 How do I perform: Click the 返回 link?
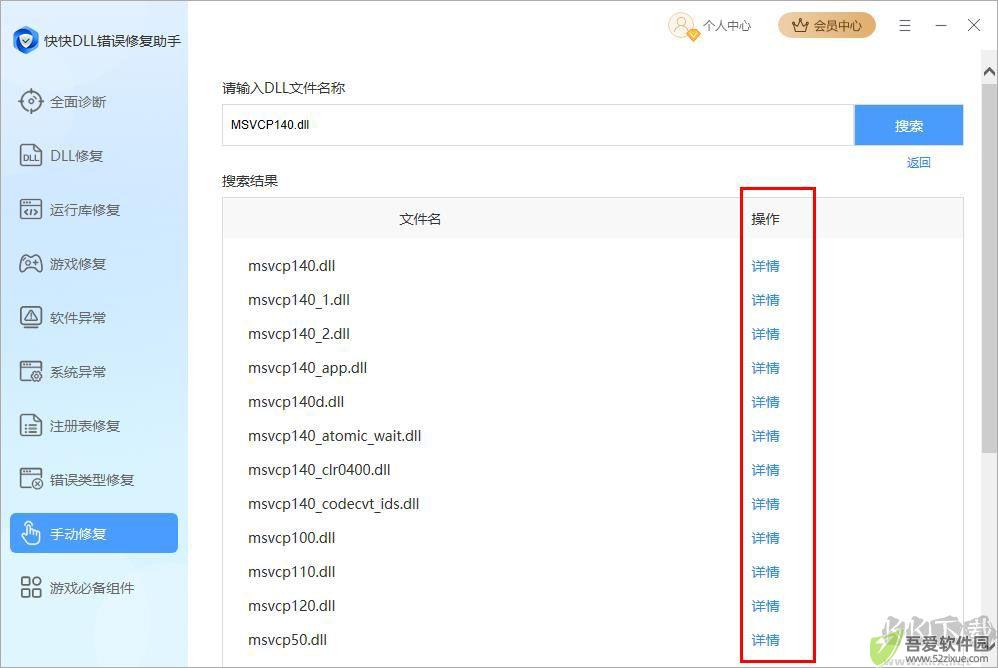coord(918,162)
